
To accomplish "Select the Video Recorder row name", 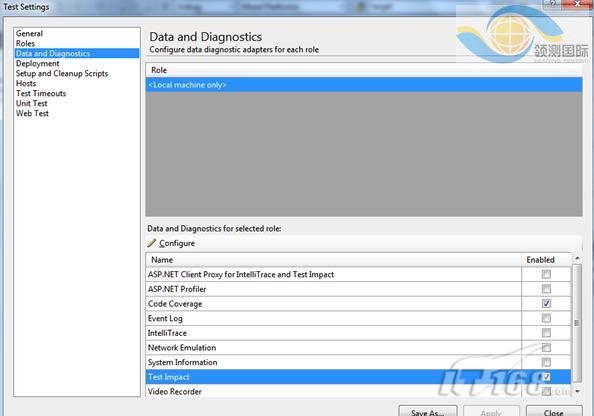I will (x=175, y=391).
